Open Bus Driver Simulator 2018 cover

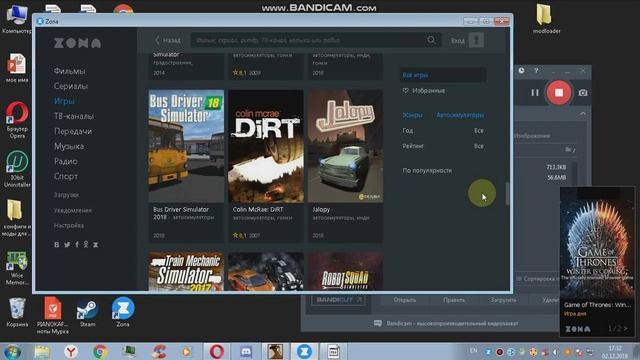click(186, 146)
